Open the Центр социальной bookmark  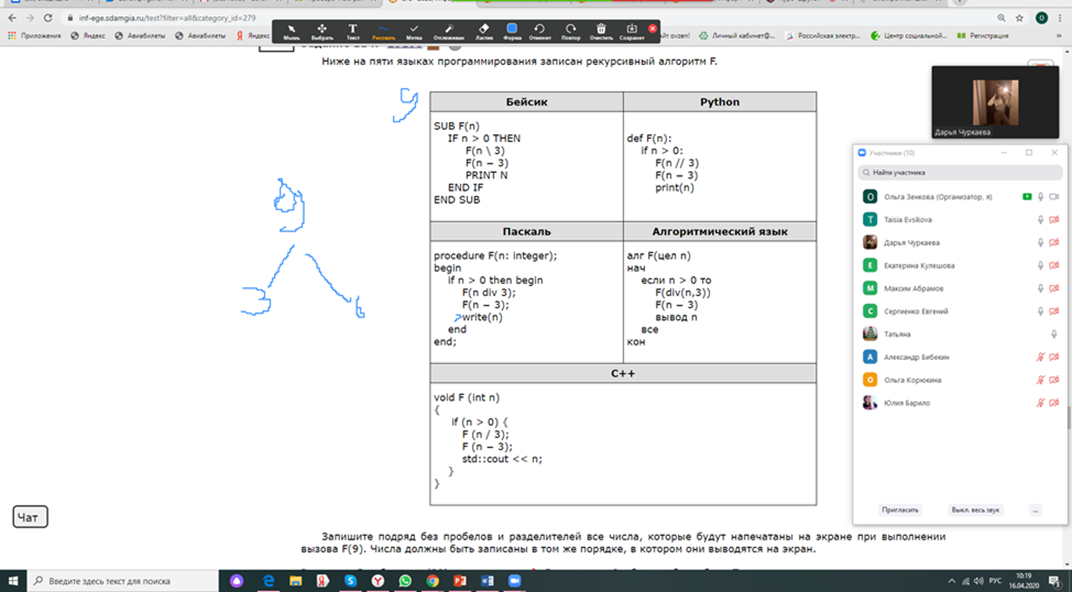(x=909, y=36)
